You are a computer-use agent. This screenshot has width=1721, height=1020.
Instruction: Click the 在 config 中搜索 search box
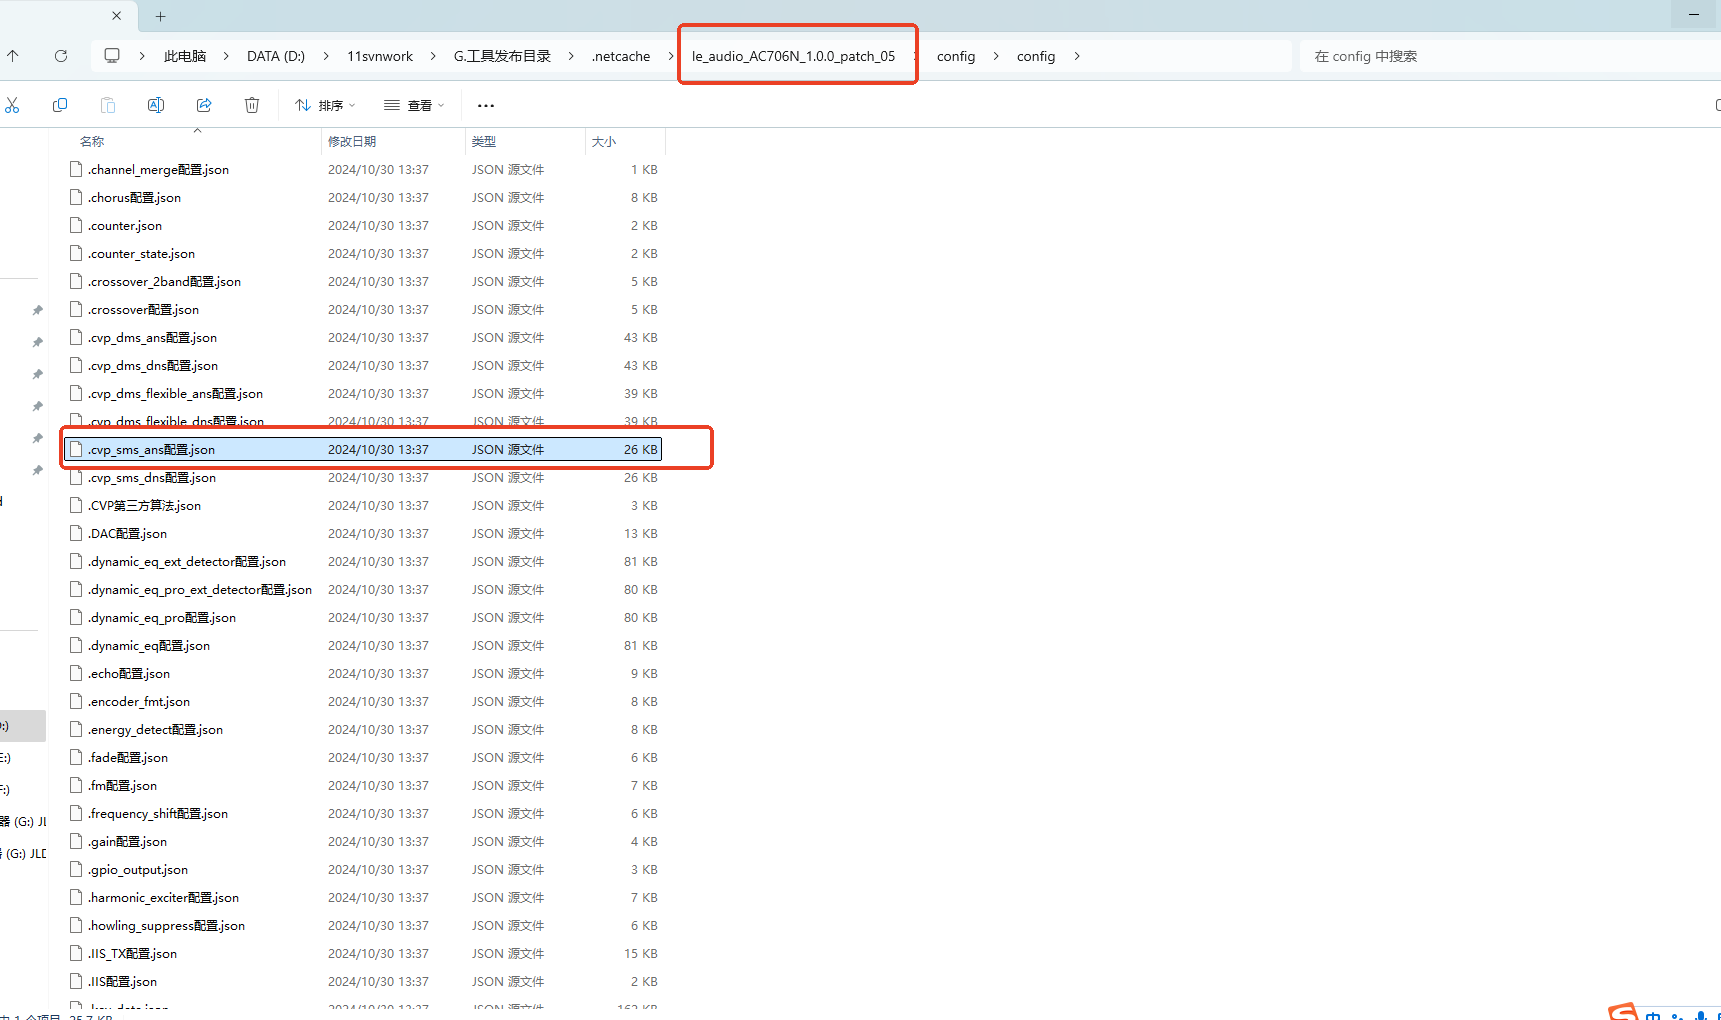(x=1510, y=56)
